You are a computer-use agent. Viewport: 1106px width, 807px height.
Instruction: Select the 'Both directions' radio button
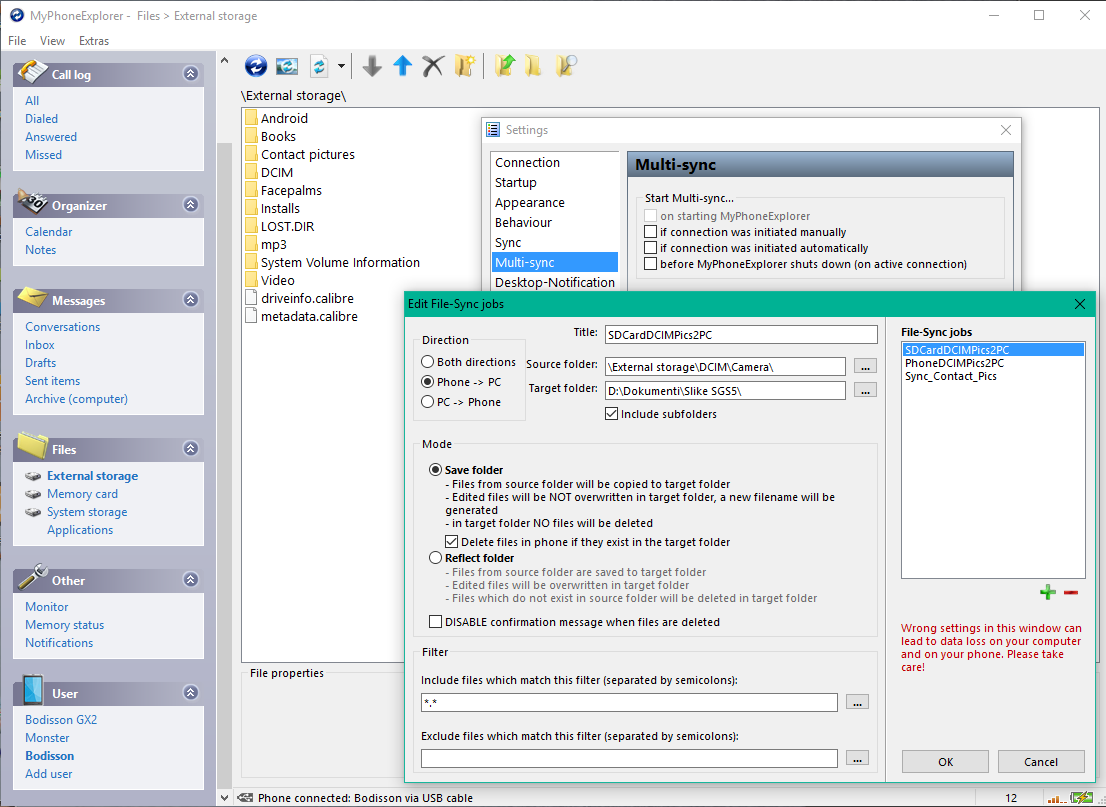(428, 362)
